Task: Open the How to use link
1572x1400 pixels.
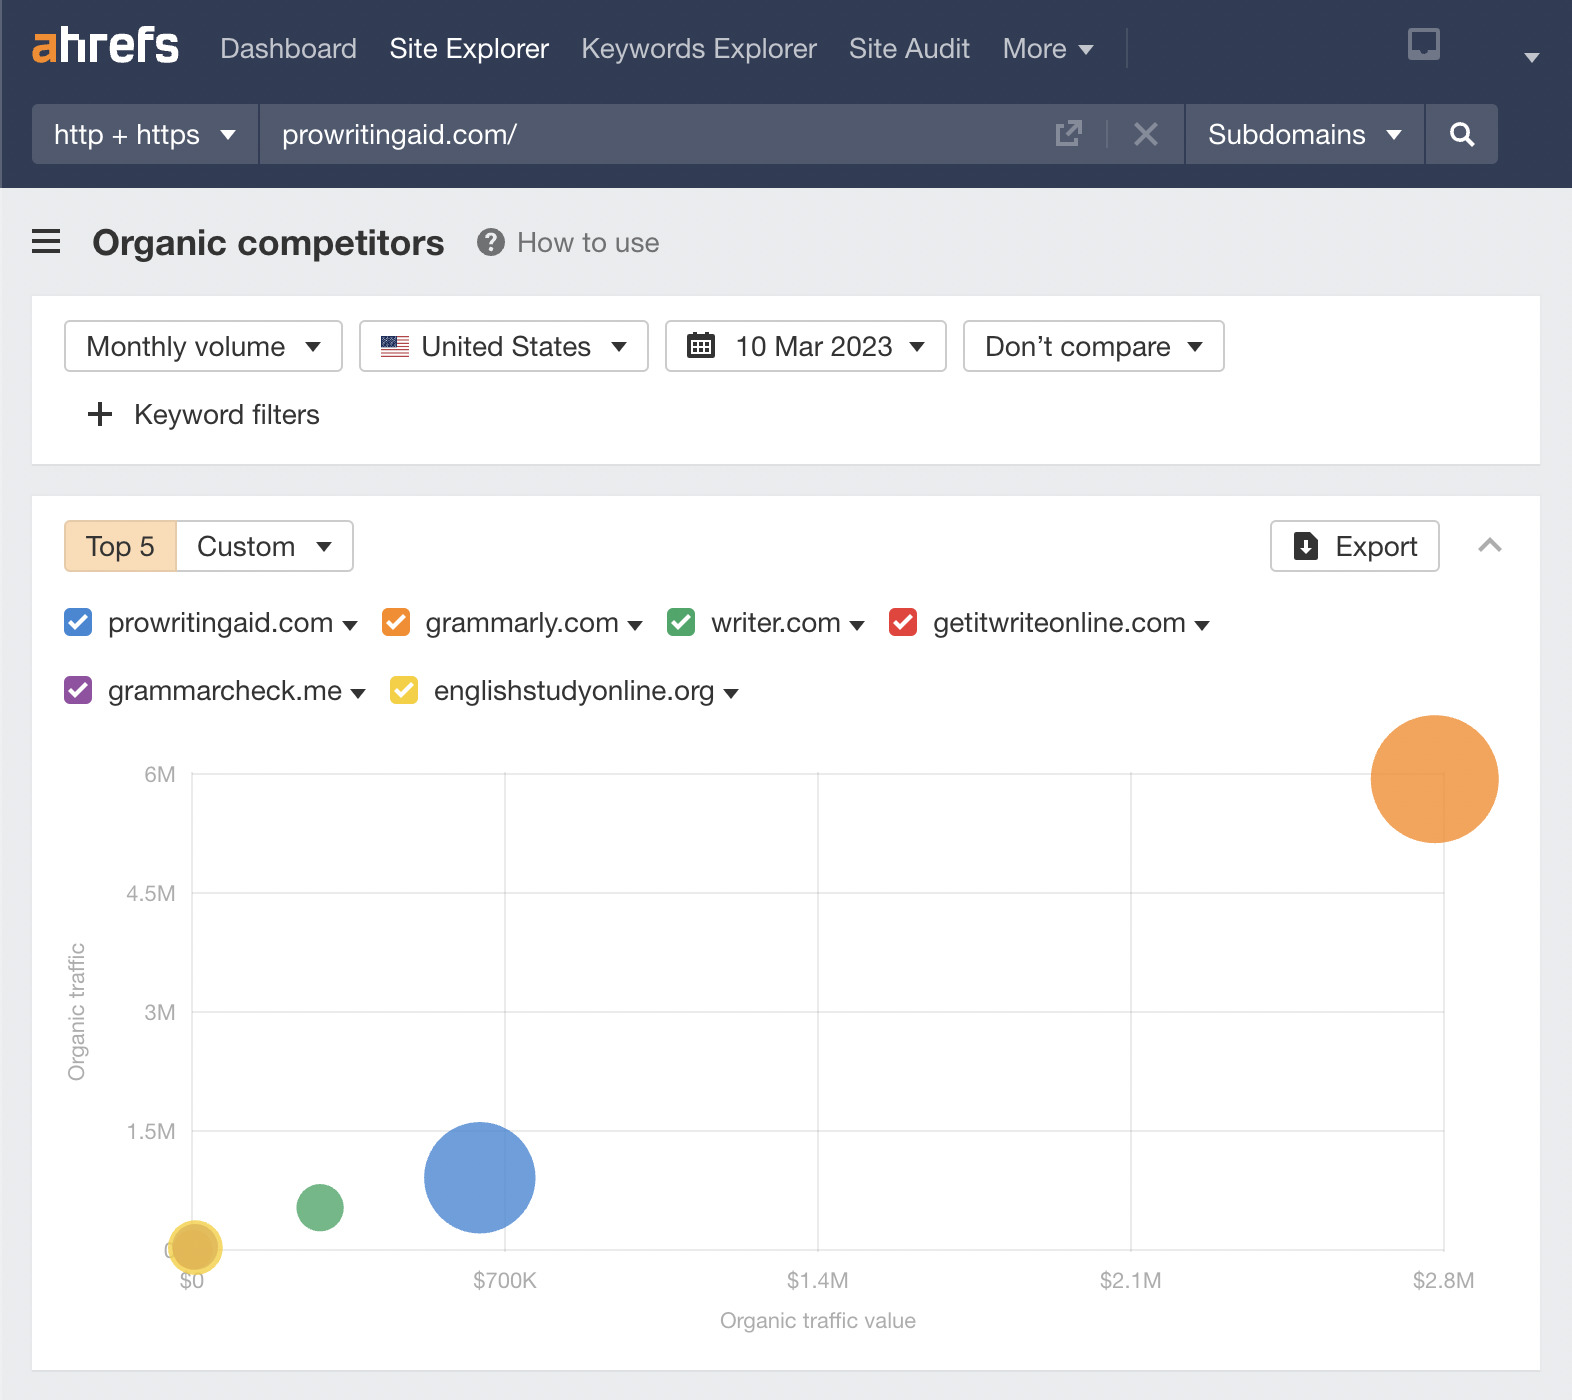Action: pyautogui.click(x=588, y=242)
